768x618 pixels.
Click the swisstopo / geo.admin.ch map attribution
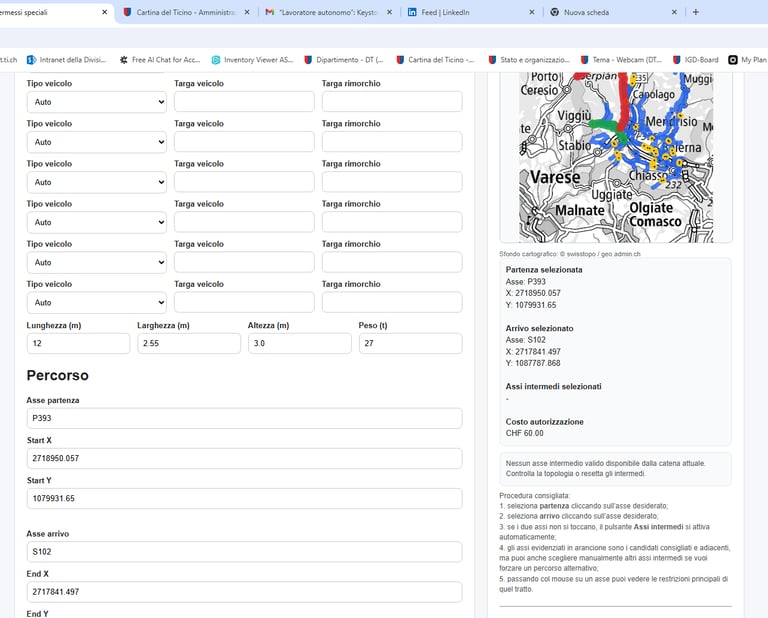click(570, 254)
